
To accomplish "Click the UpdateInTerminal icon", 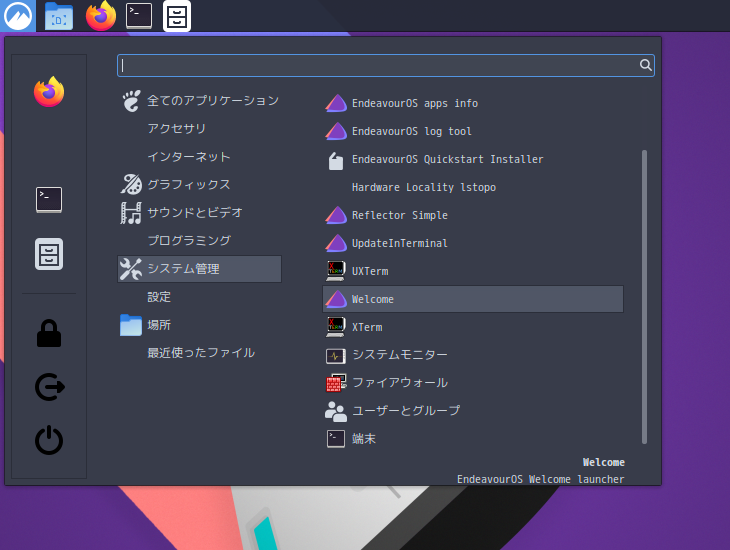I will click(336, 243).
